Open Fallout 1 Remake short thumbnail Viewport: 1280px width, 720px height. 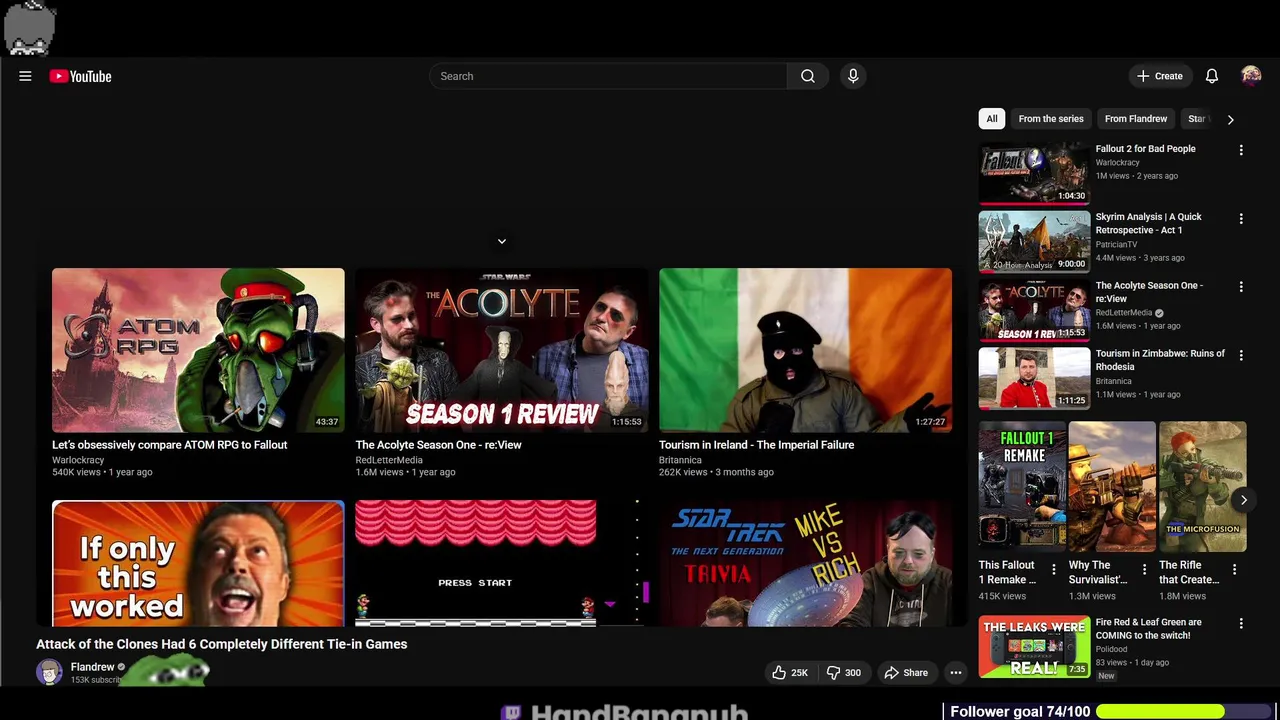point(1022,487)
